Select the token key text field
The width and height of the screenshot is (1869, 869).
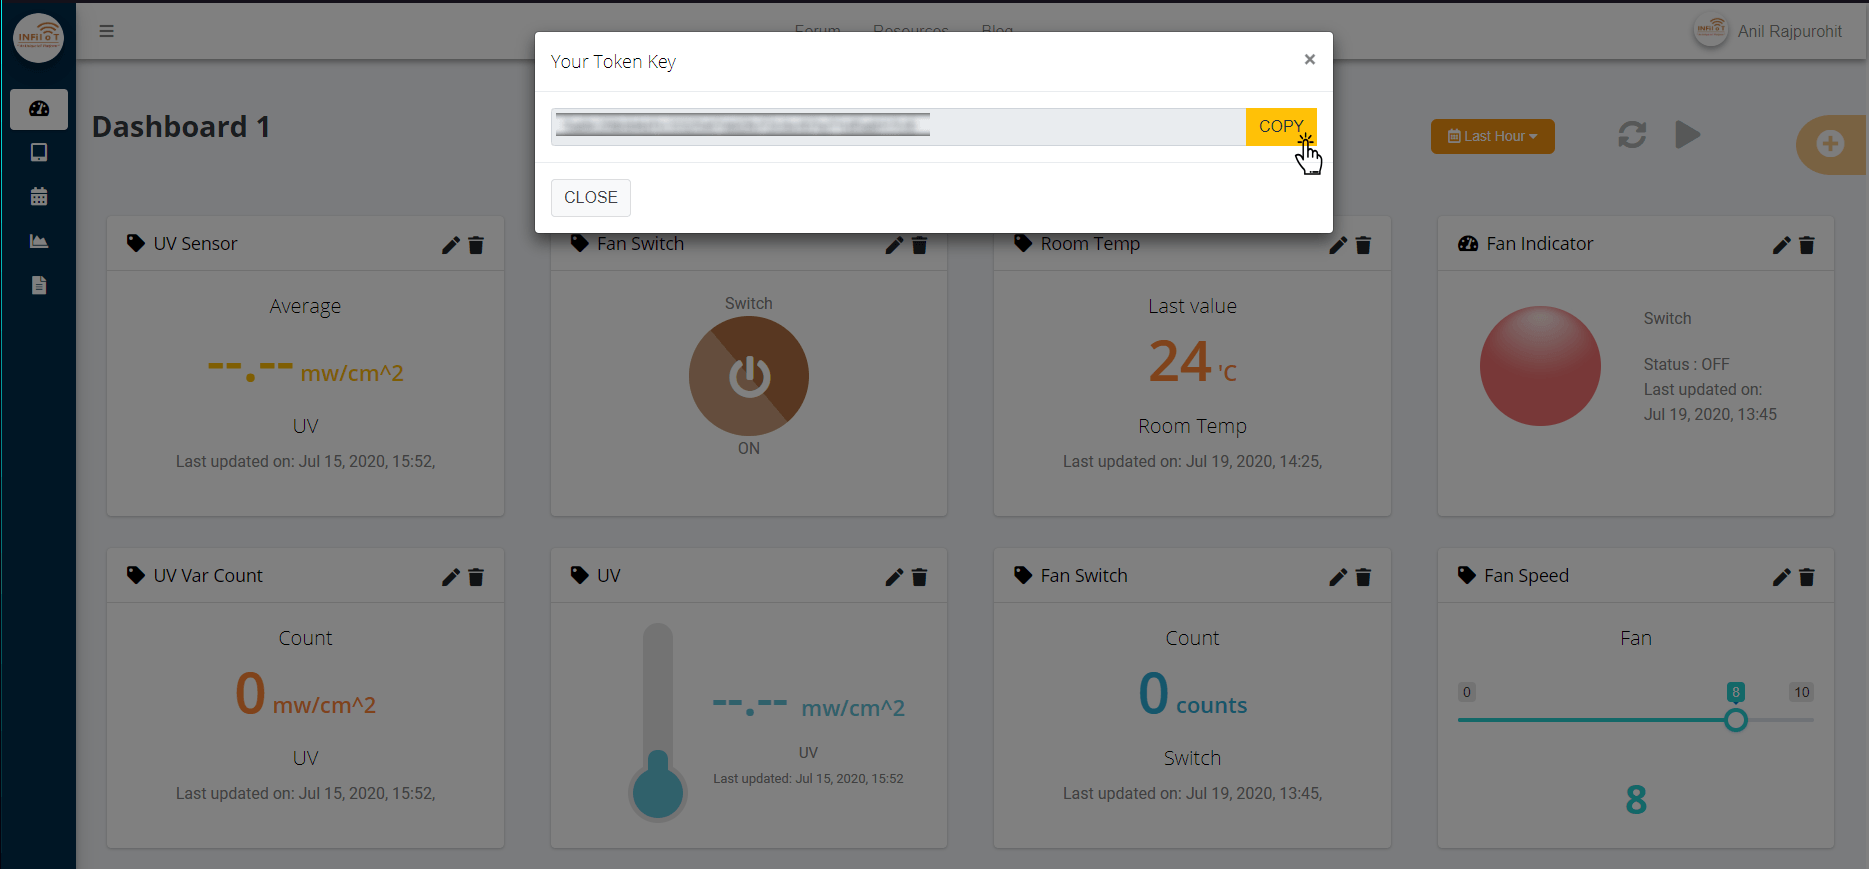[x=898, y=126]
